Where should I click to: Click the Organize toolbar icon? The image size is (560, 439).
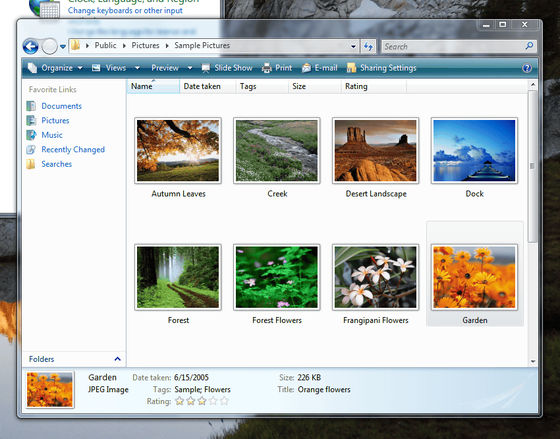point(32,68)
